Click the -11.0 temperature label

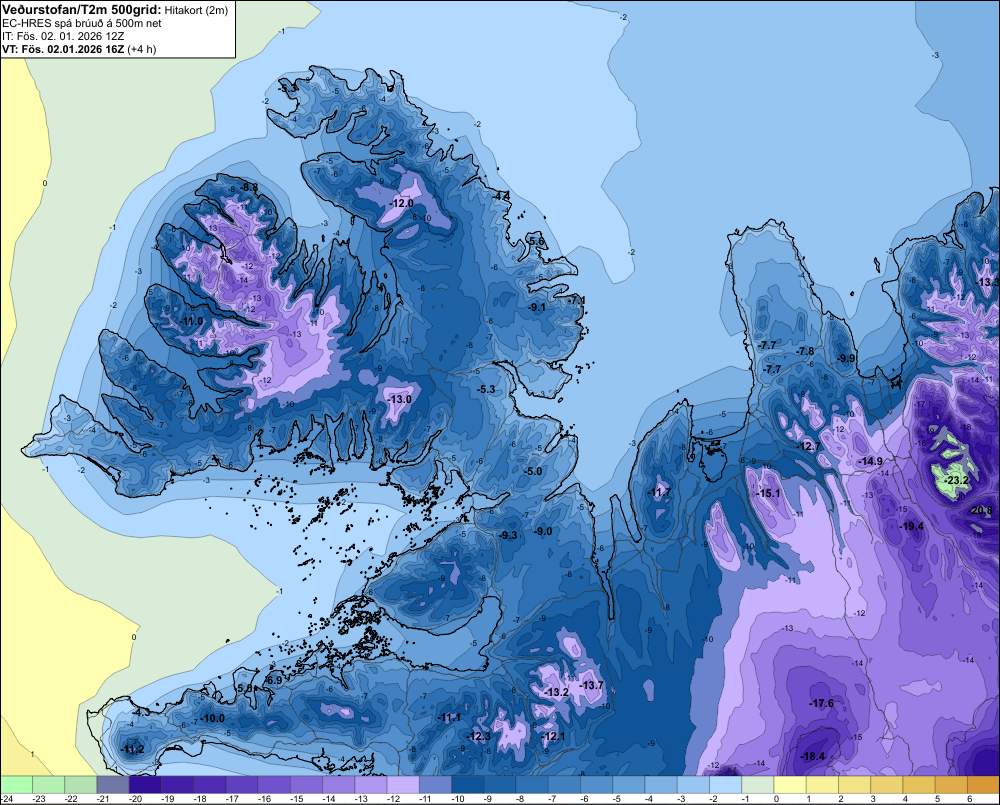pyautogui.click(x=191, y=321)
